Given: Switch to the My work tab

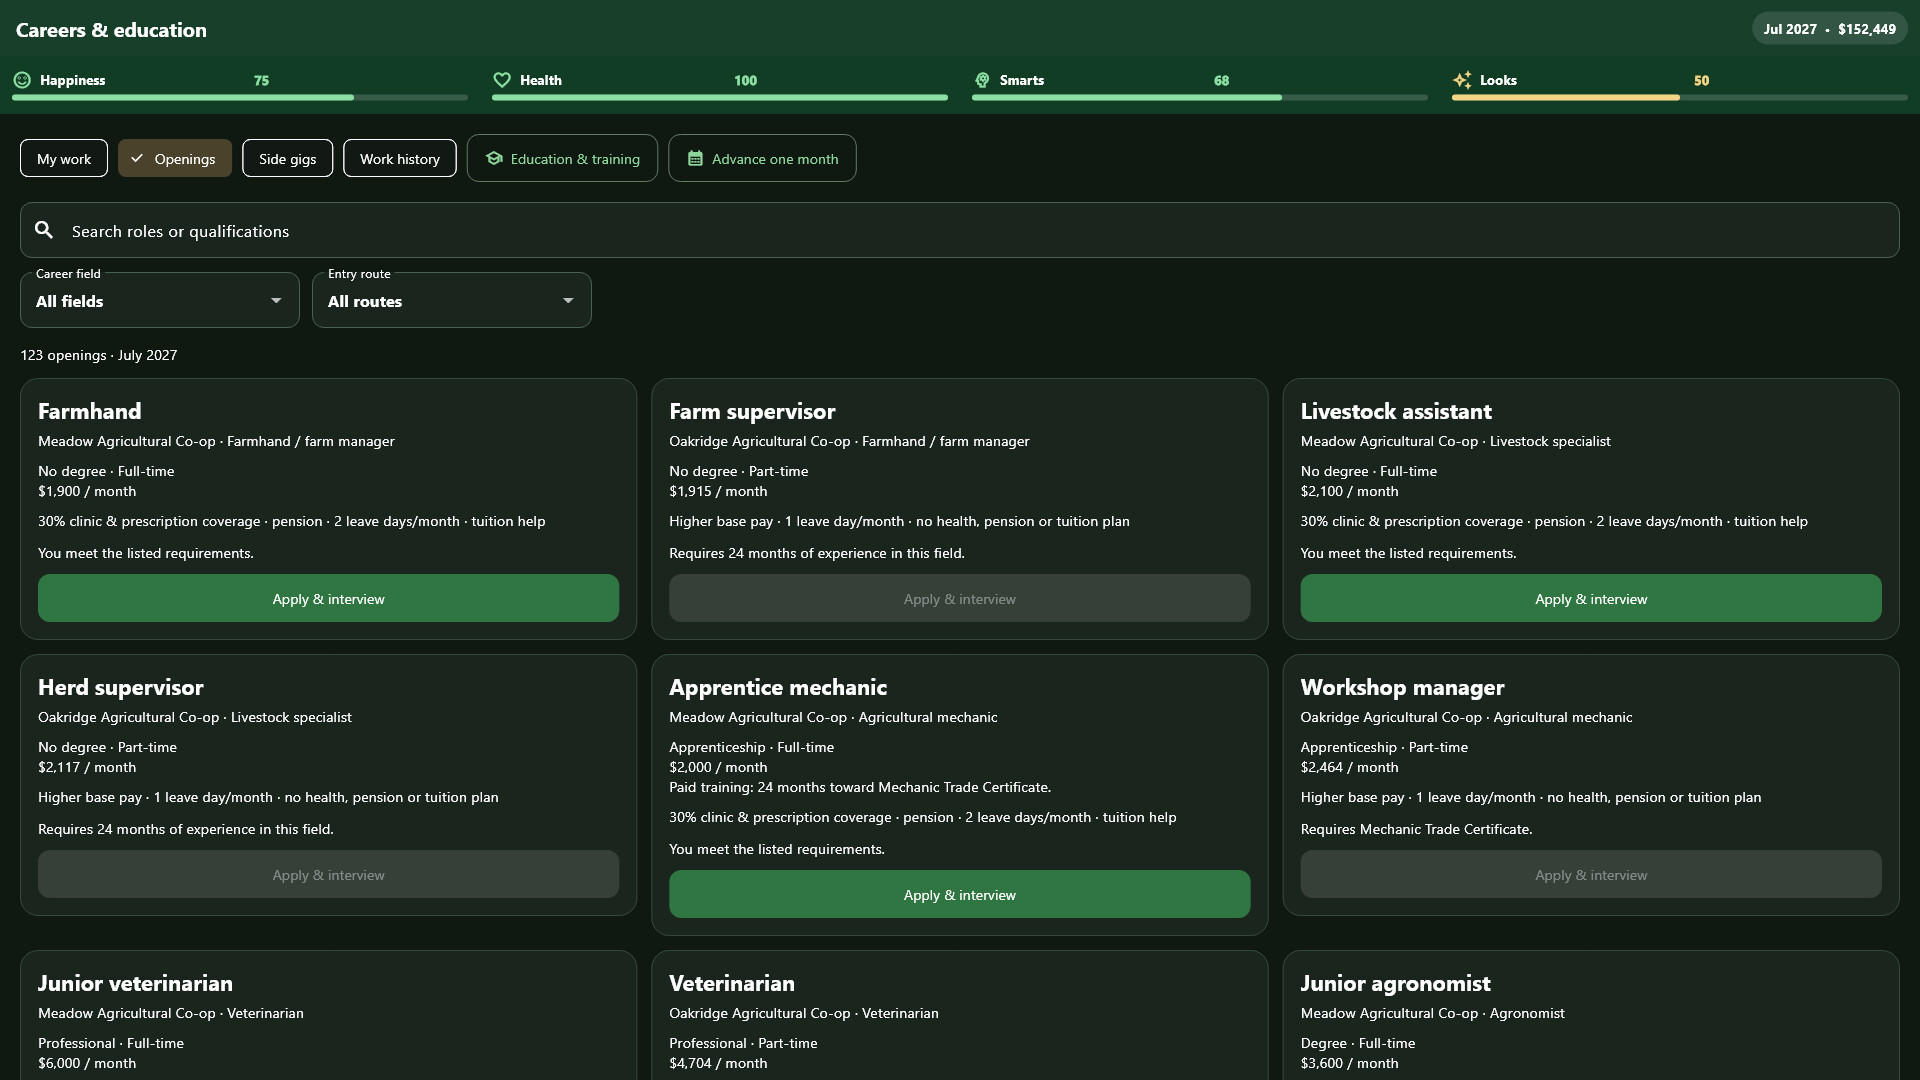Looking at the screenshot, I should [64, 158].
